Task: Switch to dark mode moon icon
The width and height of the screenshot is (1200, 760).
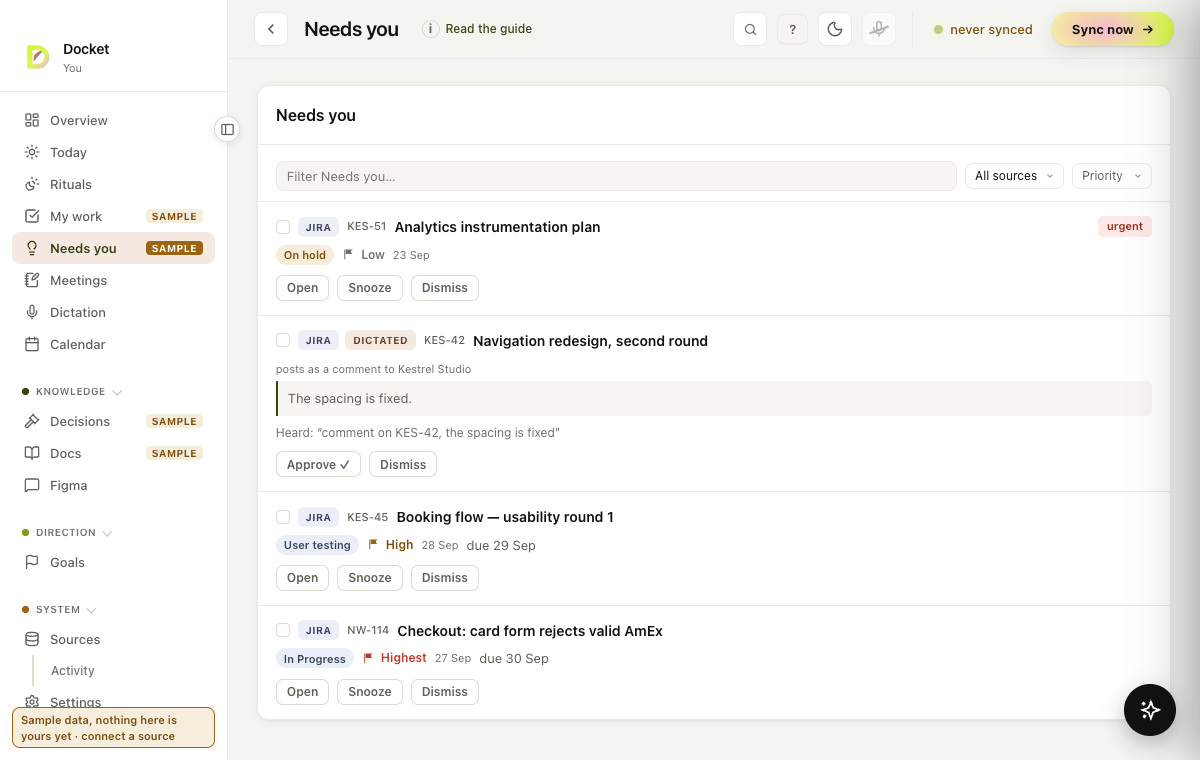Action: pos(834,29)
